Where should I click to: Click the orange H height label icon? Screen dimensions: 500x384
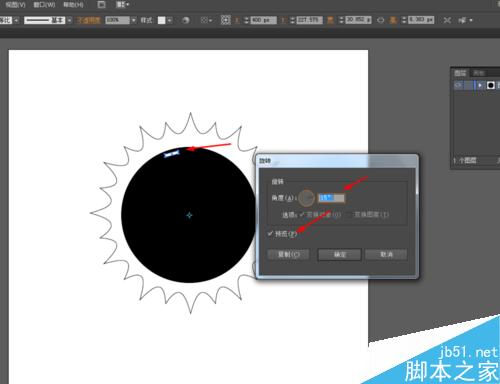[393, 20]
